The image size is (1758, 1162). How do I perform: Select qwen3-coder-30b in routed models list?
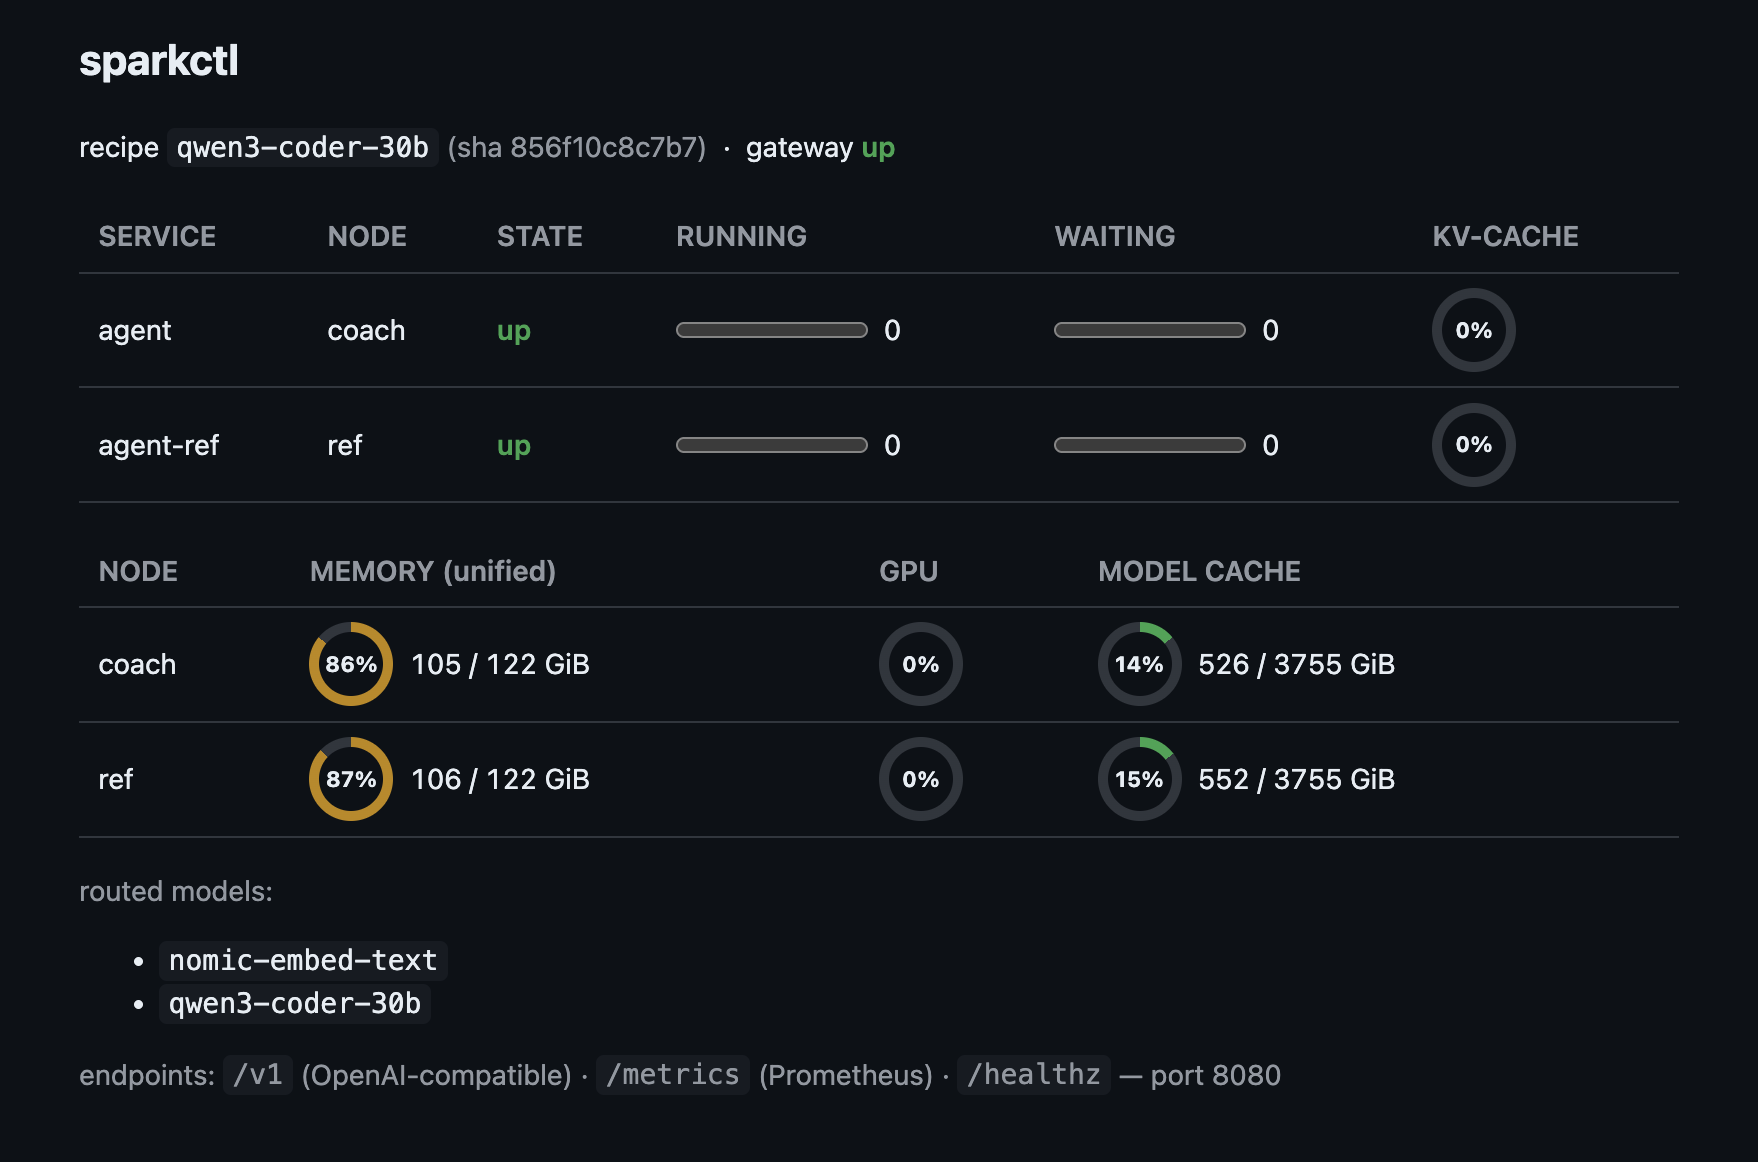295,1004
